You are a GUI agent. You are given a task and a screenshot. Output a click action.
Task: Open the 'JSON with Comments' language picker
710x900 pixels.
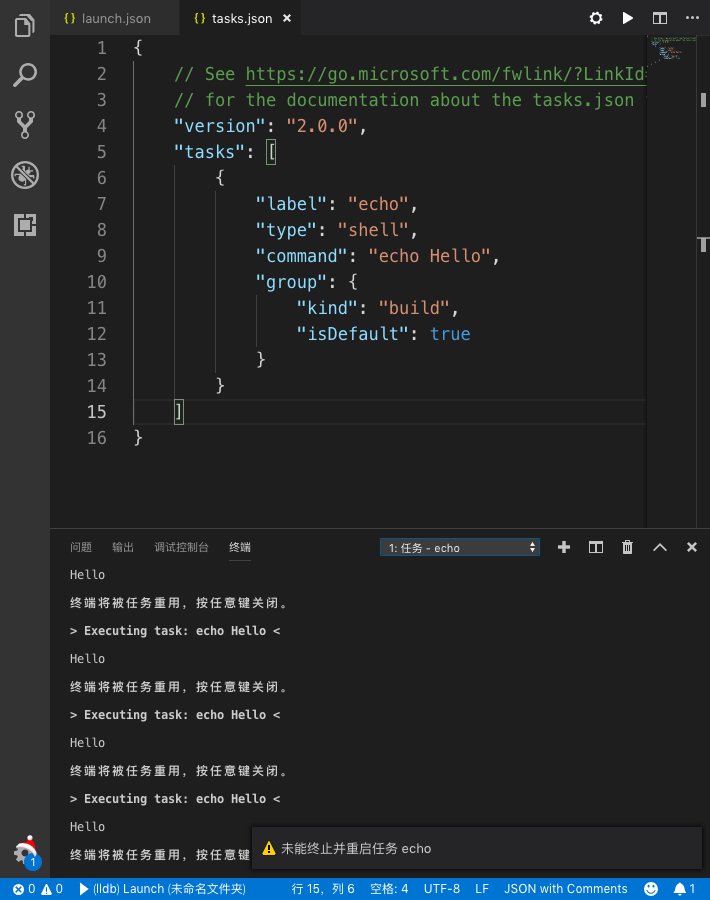566,888
